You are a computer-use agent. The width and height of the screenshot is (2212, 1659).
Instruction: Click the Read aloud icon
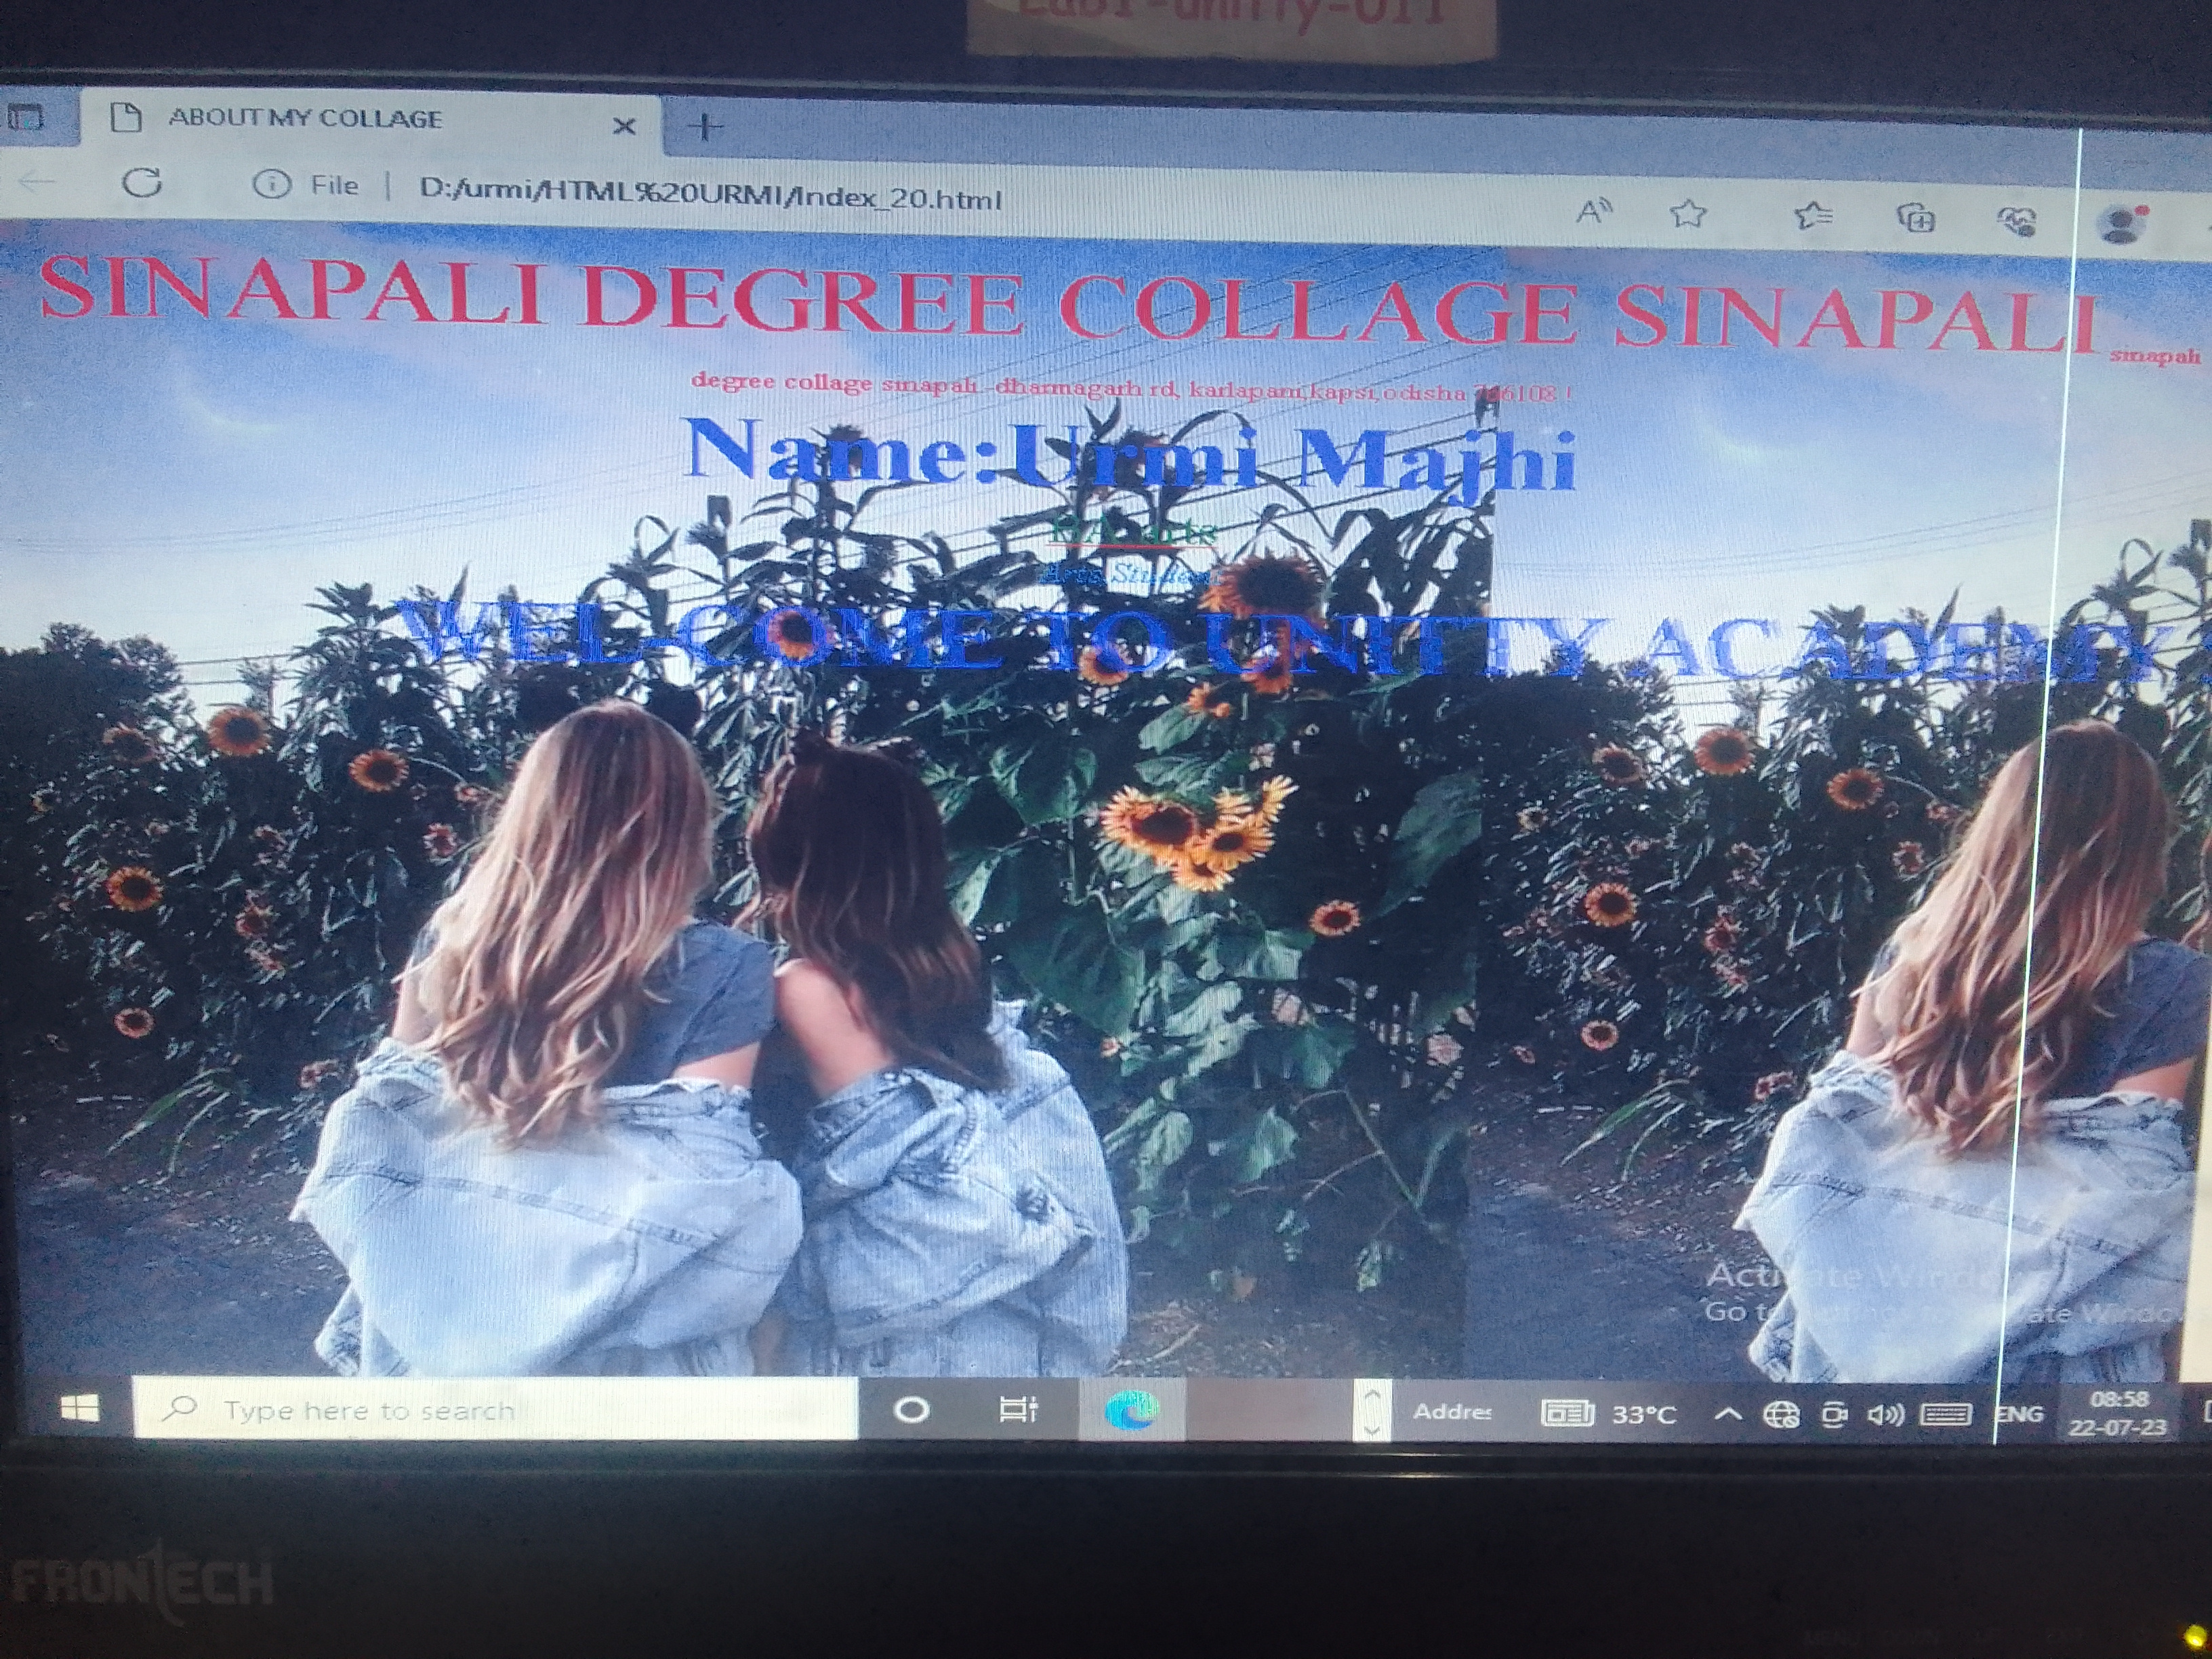click(1593, 211)
